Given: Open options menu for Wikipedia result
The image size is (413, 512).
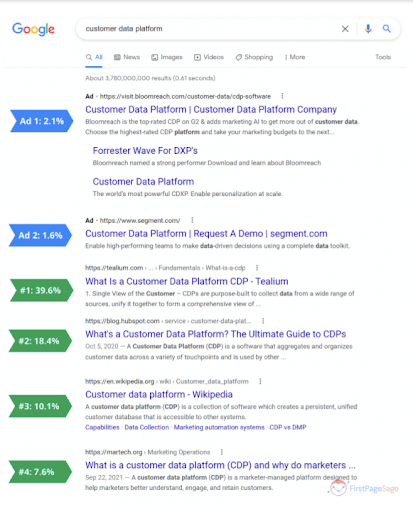Looking at the screenshot, I should [x=260, y=381].
